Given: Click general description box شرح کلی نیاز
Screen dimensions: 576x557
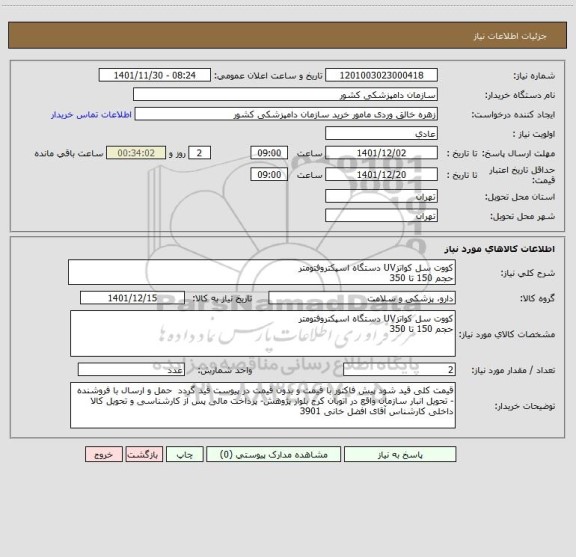Looking at the screenshot, I should pyautogui.click(x=262, y=272).
